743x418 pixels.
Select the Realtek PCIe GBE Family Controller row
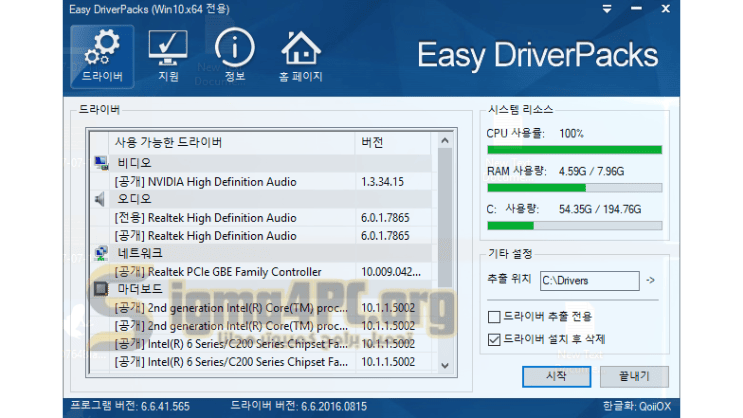(261, 272)
